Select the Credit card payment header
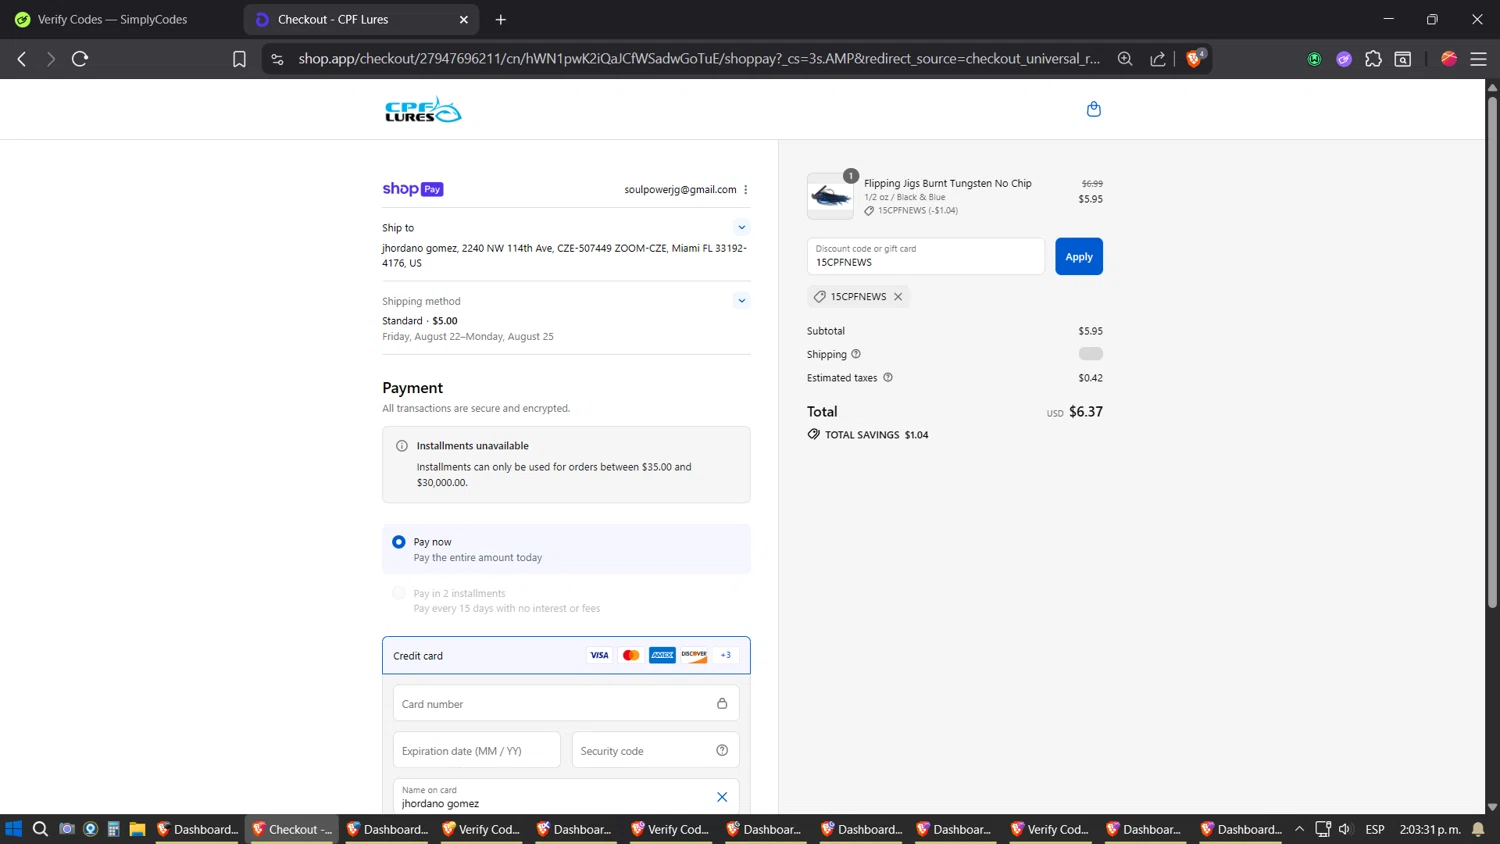 [x=566, y=656]
